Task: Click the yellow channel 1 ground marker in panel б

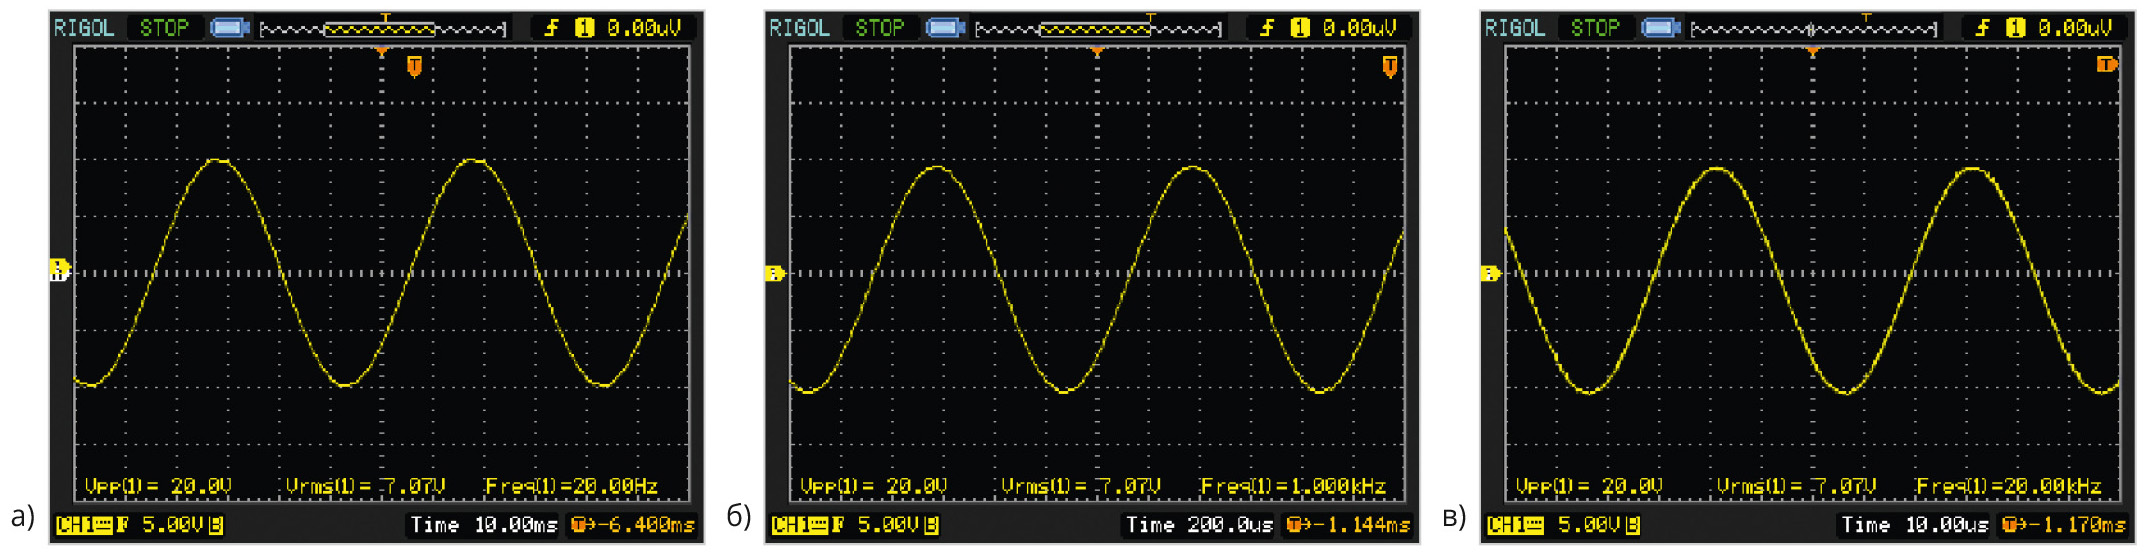Action: pos(775,273)
